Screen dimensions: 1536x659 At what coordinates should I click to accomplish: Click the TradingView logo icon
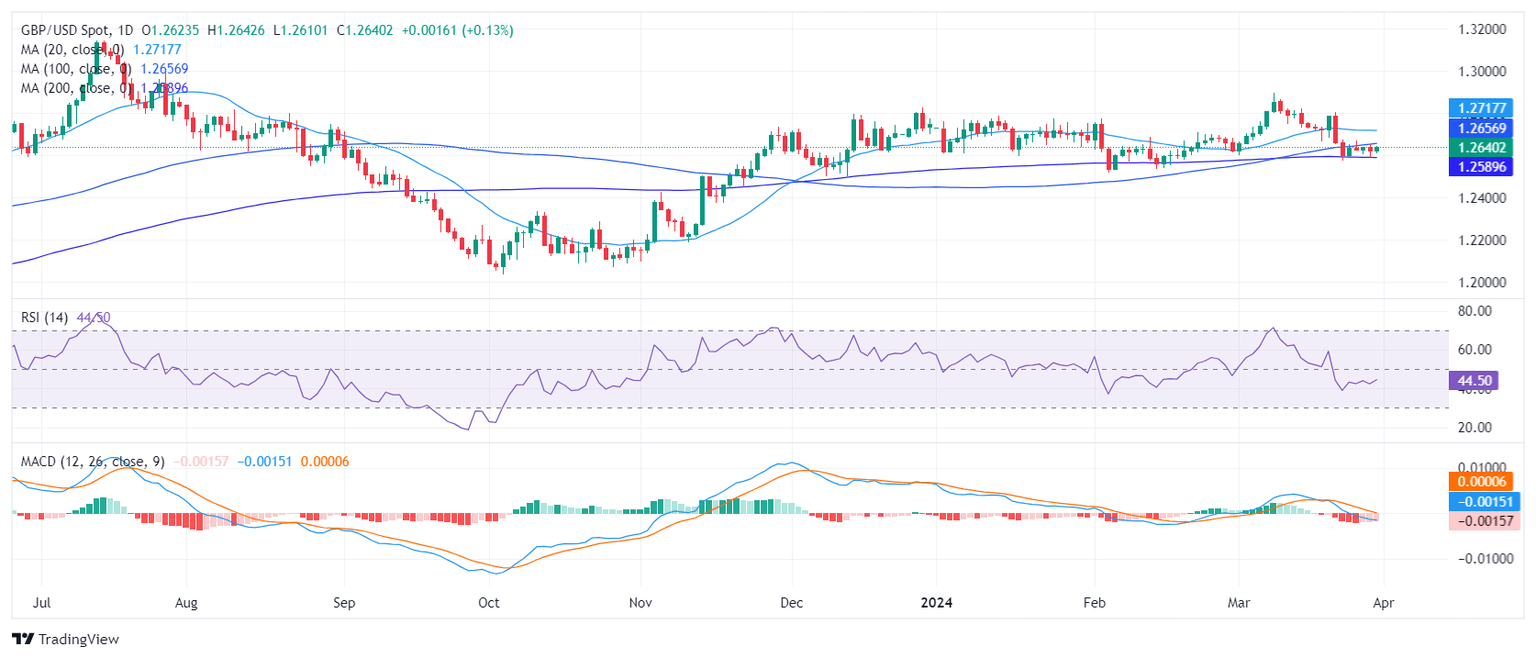[x=23, y=639]
